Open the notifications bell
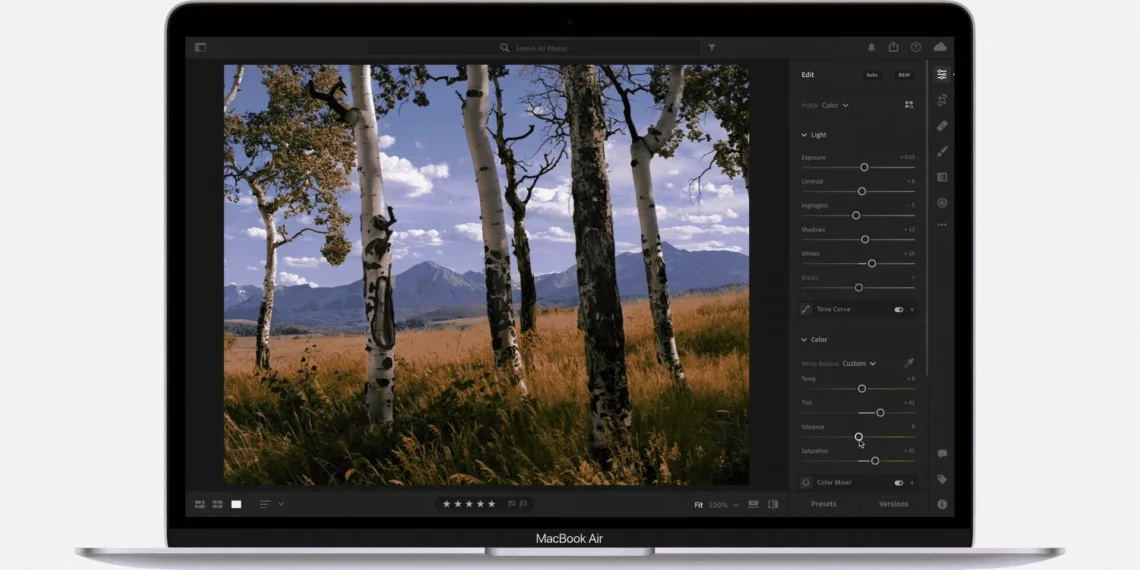1140x570 pixels. (x=871, y=47)
